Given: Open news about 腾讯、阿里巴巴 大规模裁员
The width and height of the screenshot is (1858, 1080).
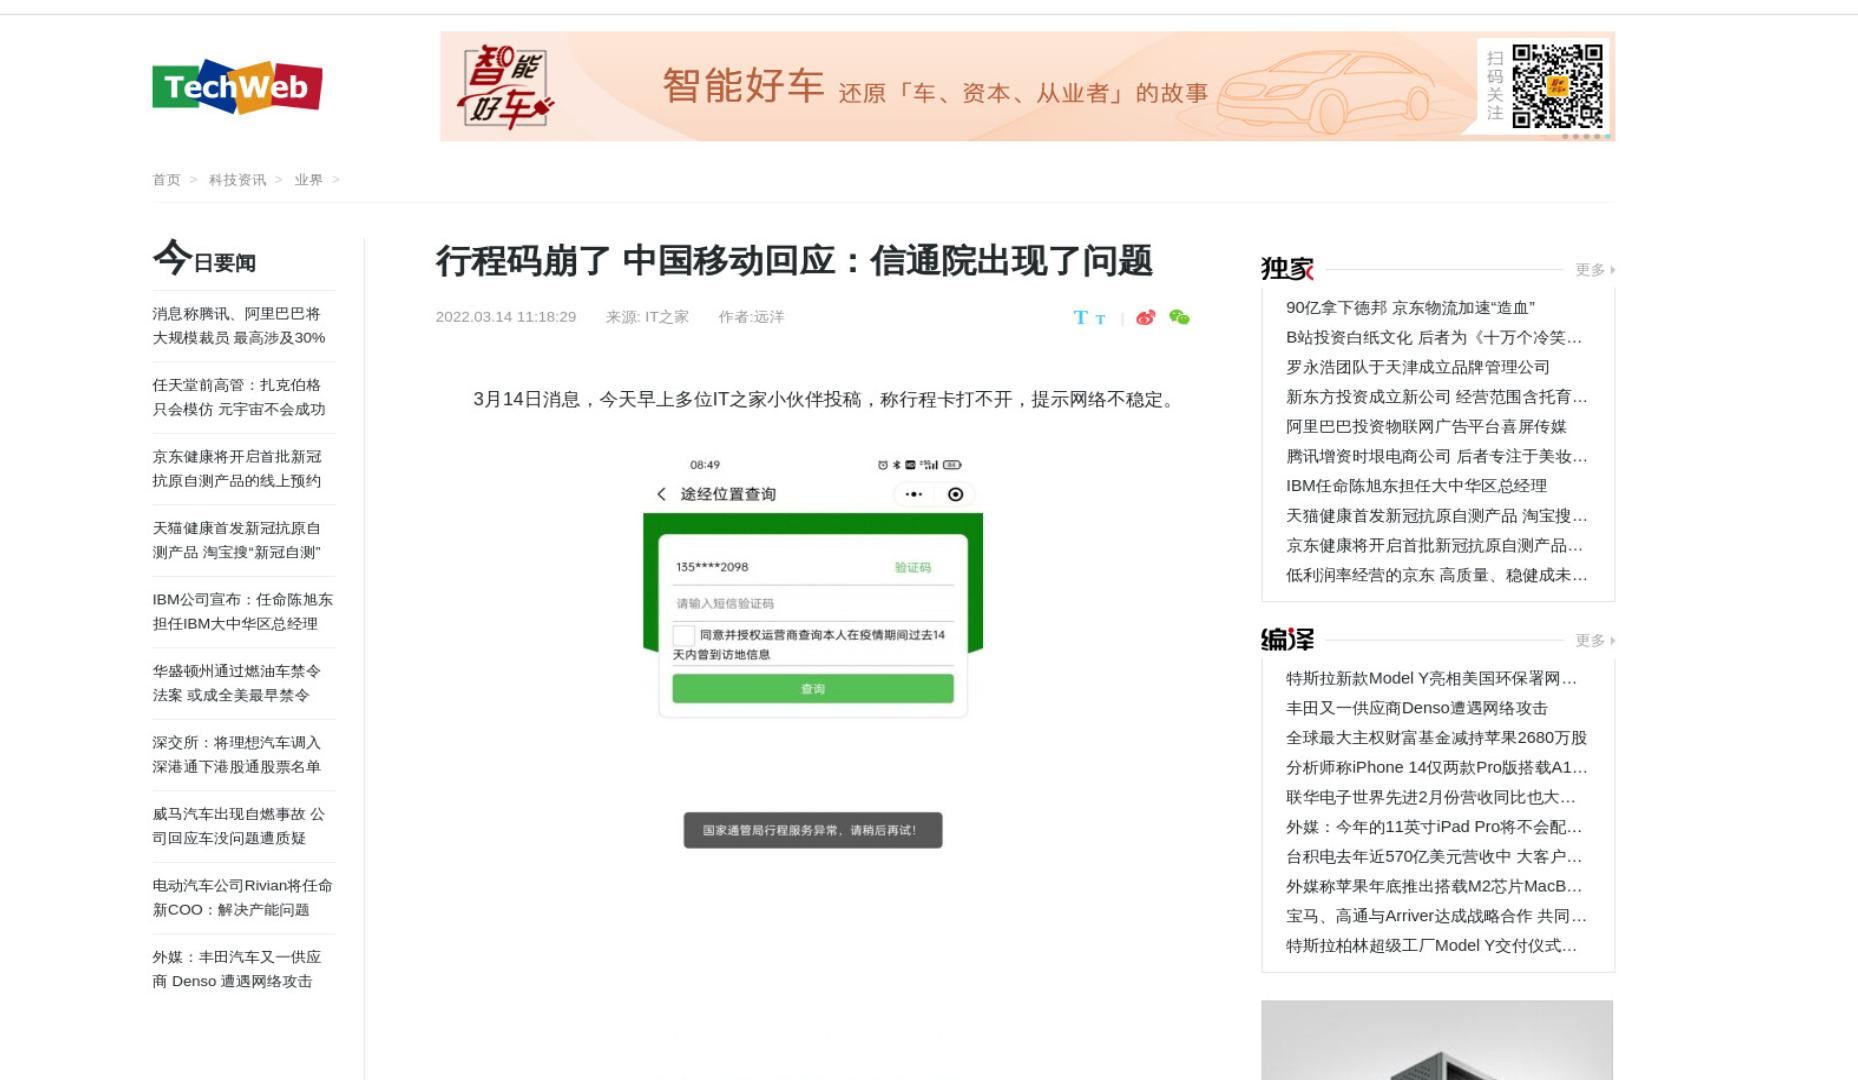Looking at the screenshot, I should [239, 326].
